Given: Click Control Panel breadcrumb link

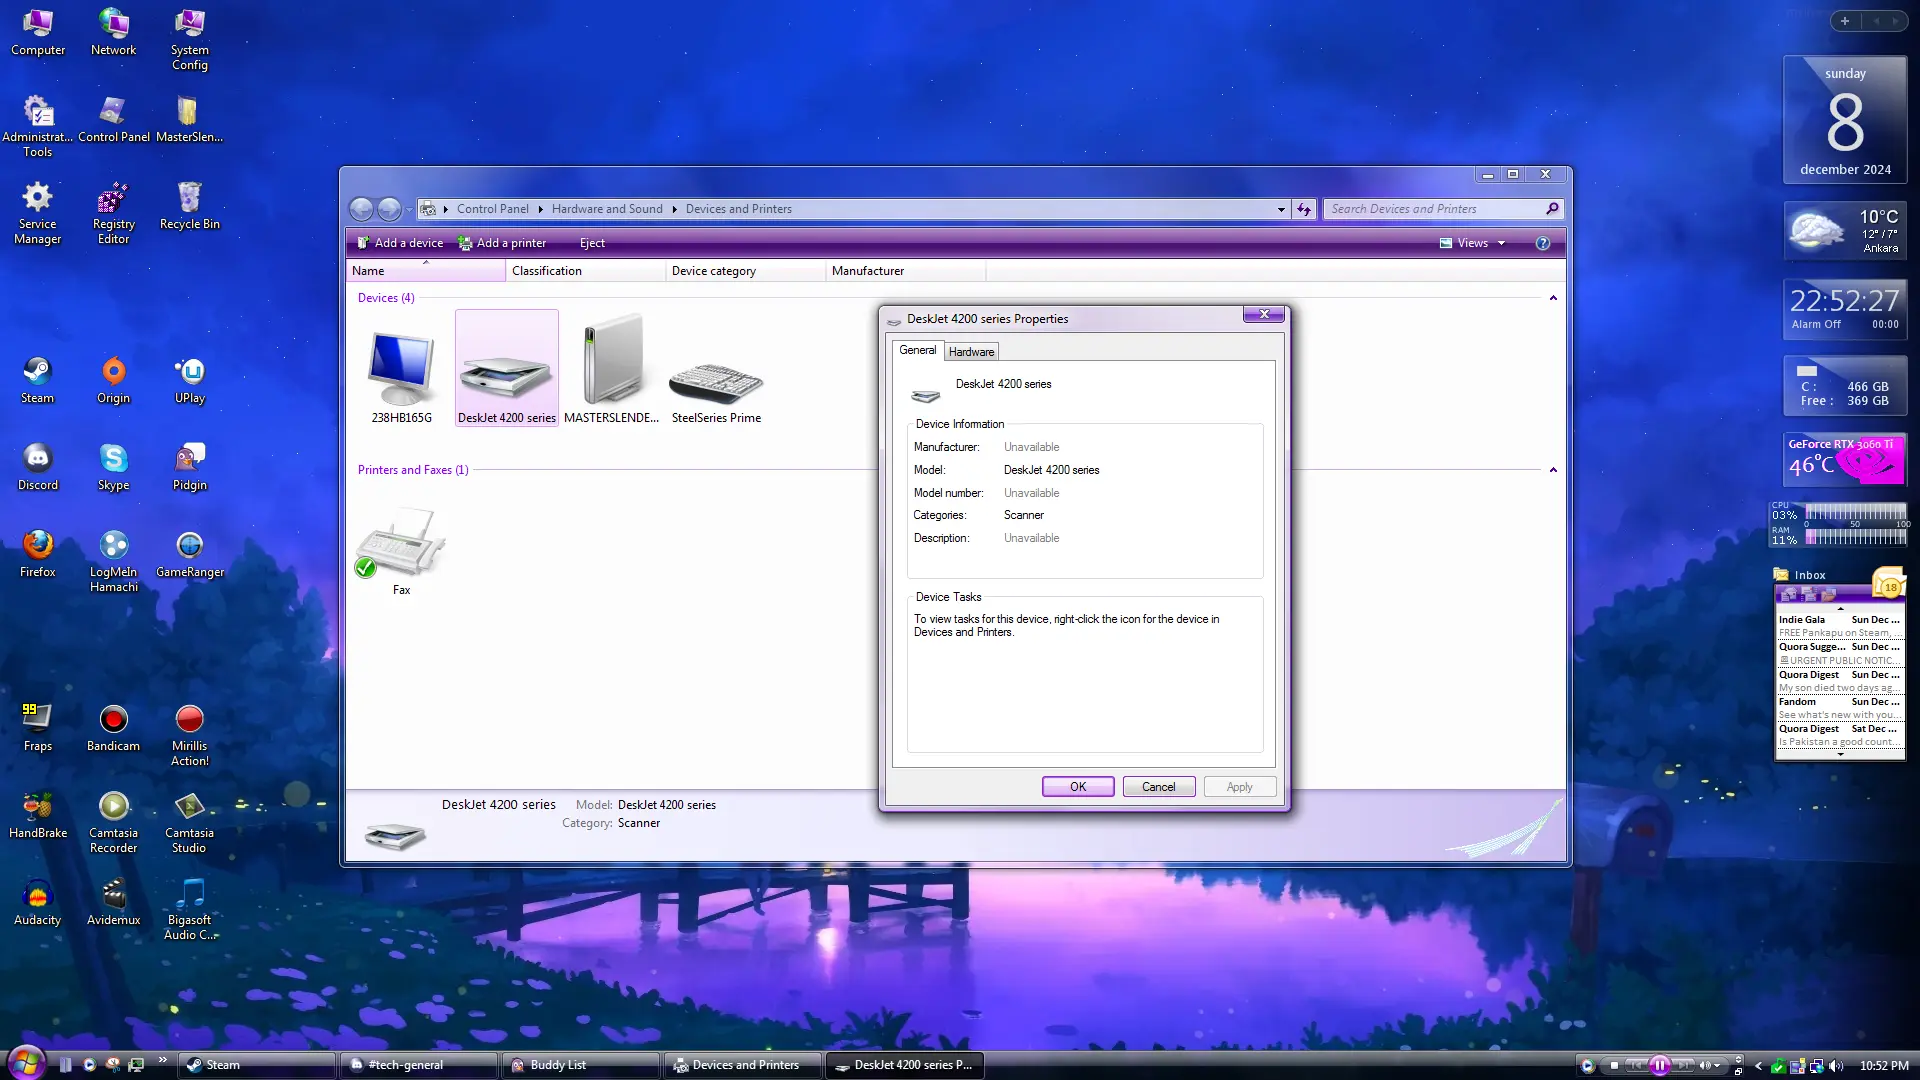Looking at the screenshot, I should (x=493, y=209).
